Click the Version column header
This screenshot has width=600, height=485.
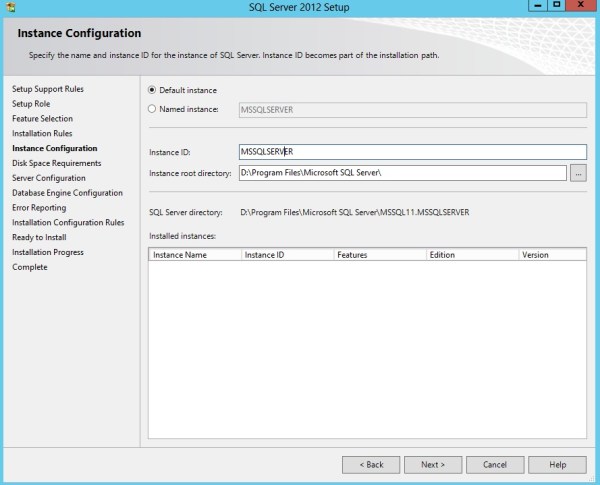click(x=551, y=255)
